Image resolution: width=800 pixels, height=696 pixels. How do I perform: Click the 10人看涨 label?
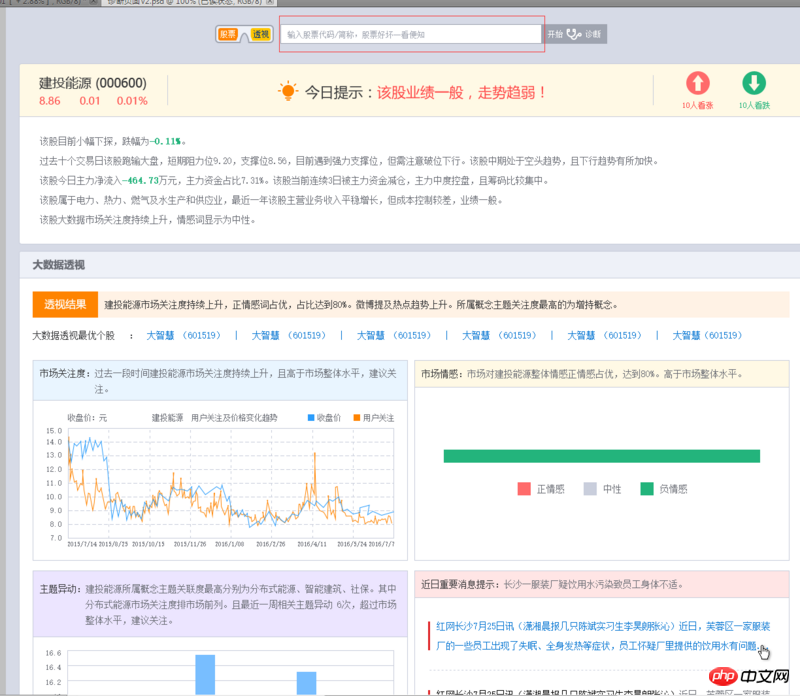click(697, 105)
